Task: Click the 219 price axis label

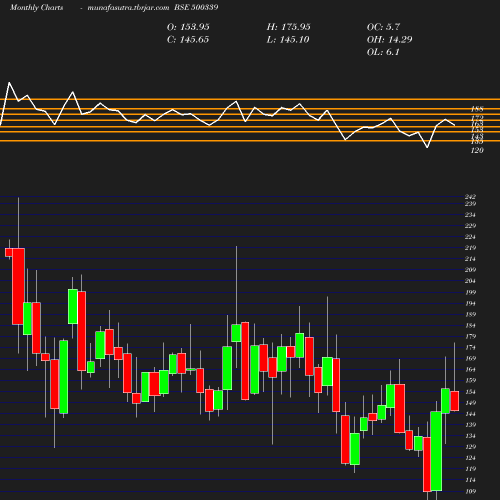Action: pyautogui.click(x=470, y=248)
